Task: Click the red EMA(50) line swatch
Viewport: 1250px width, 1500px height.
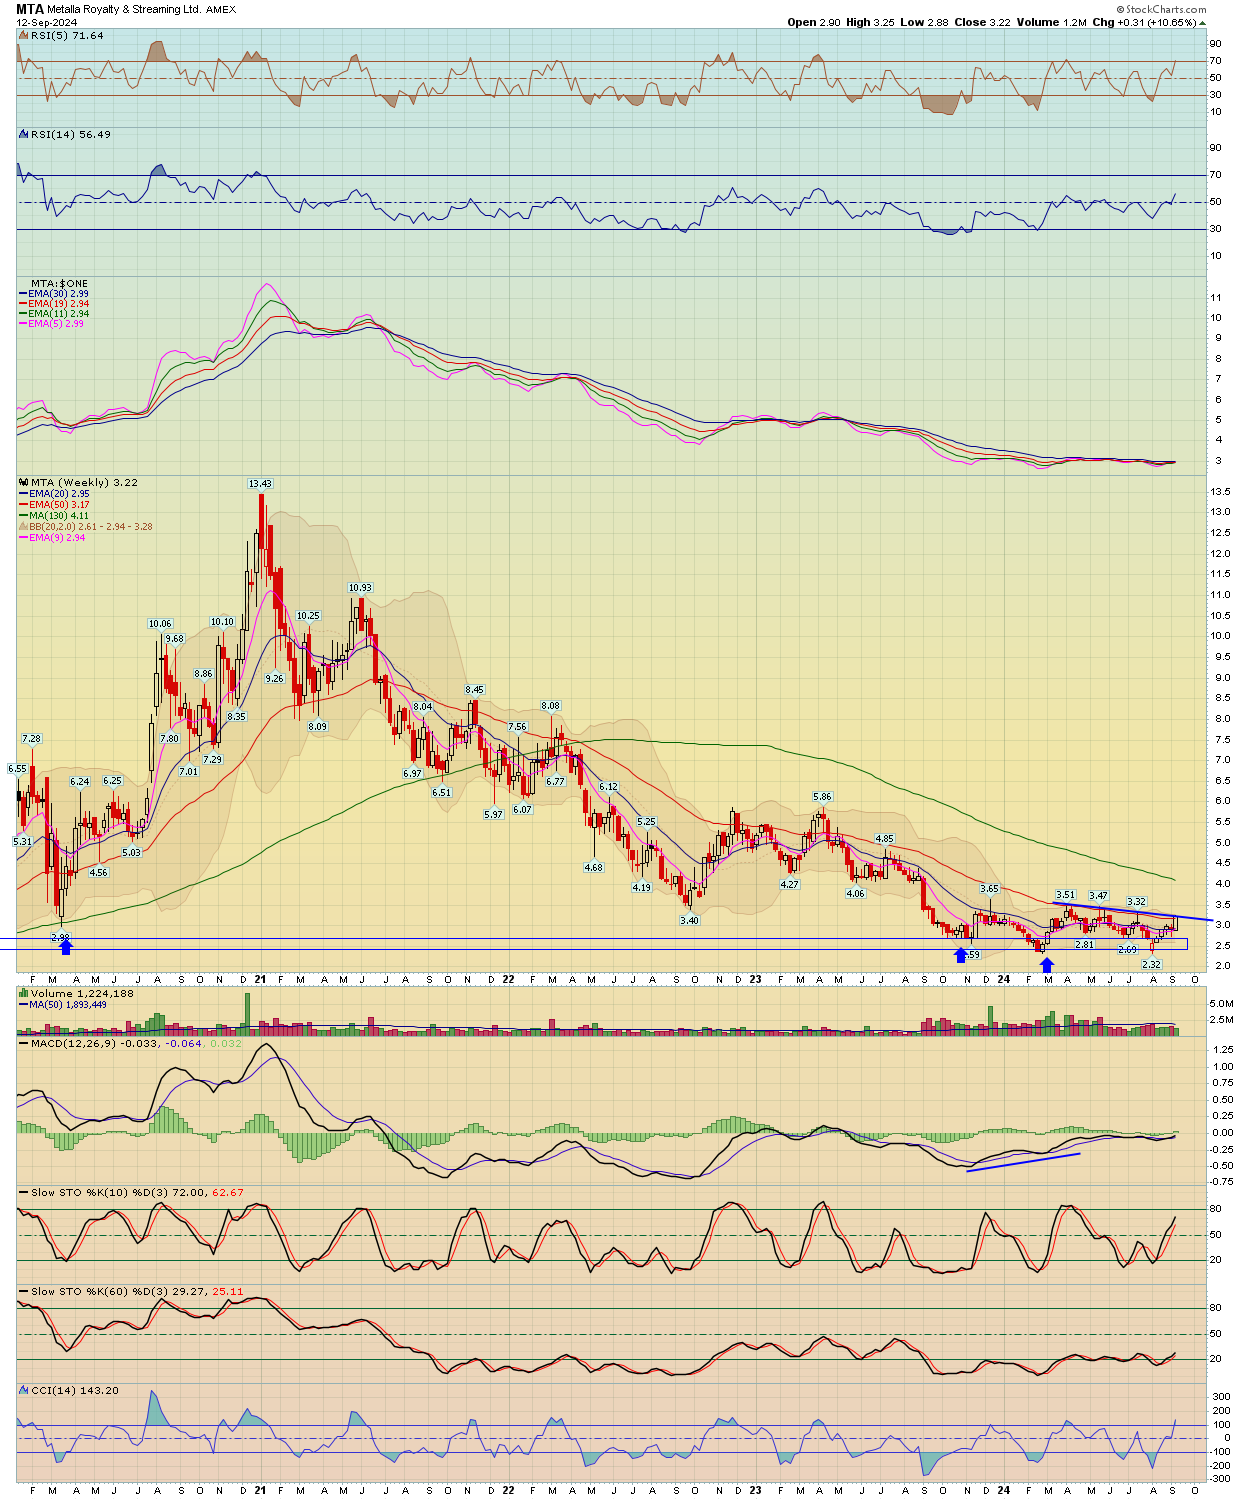Action: coord(23,505)
